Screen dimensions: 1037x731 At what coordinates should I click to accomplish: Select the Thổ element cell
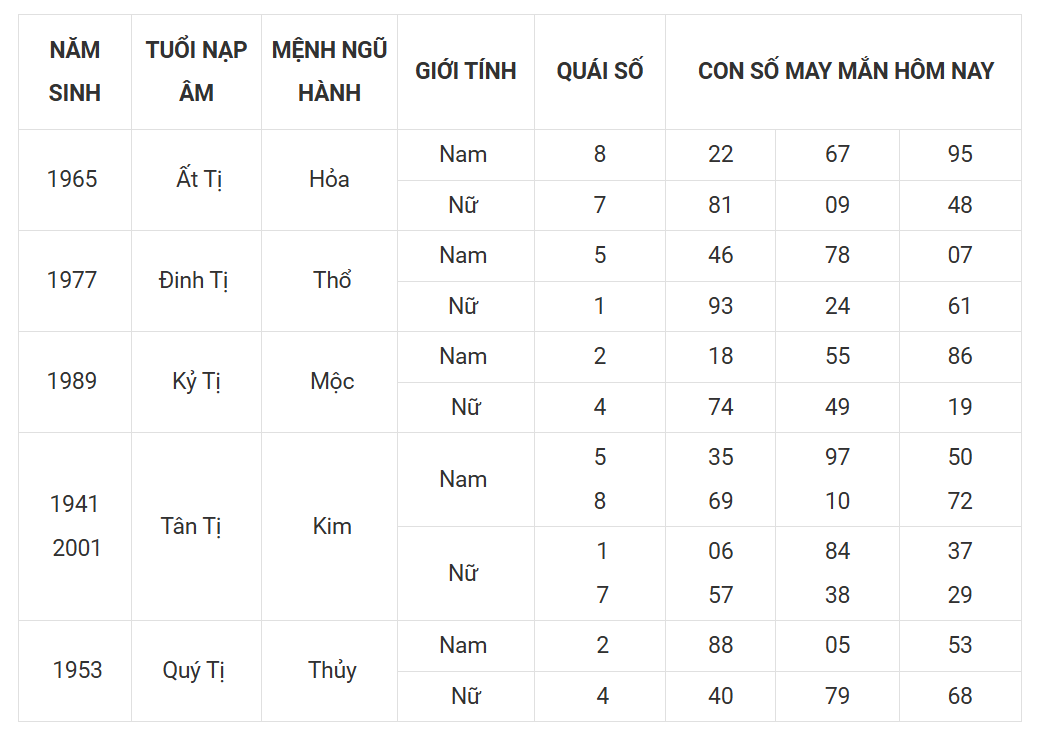click(x=329, y=281)
